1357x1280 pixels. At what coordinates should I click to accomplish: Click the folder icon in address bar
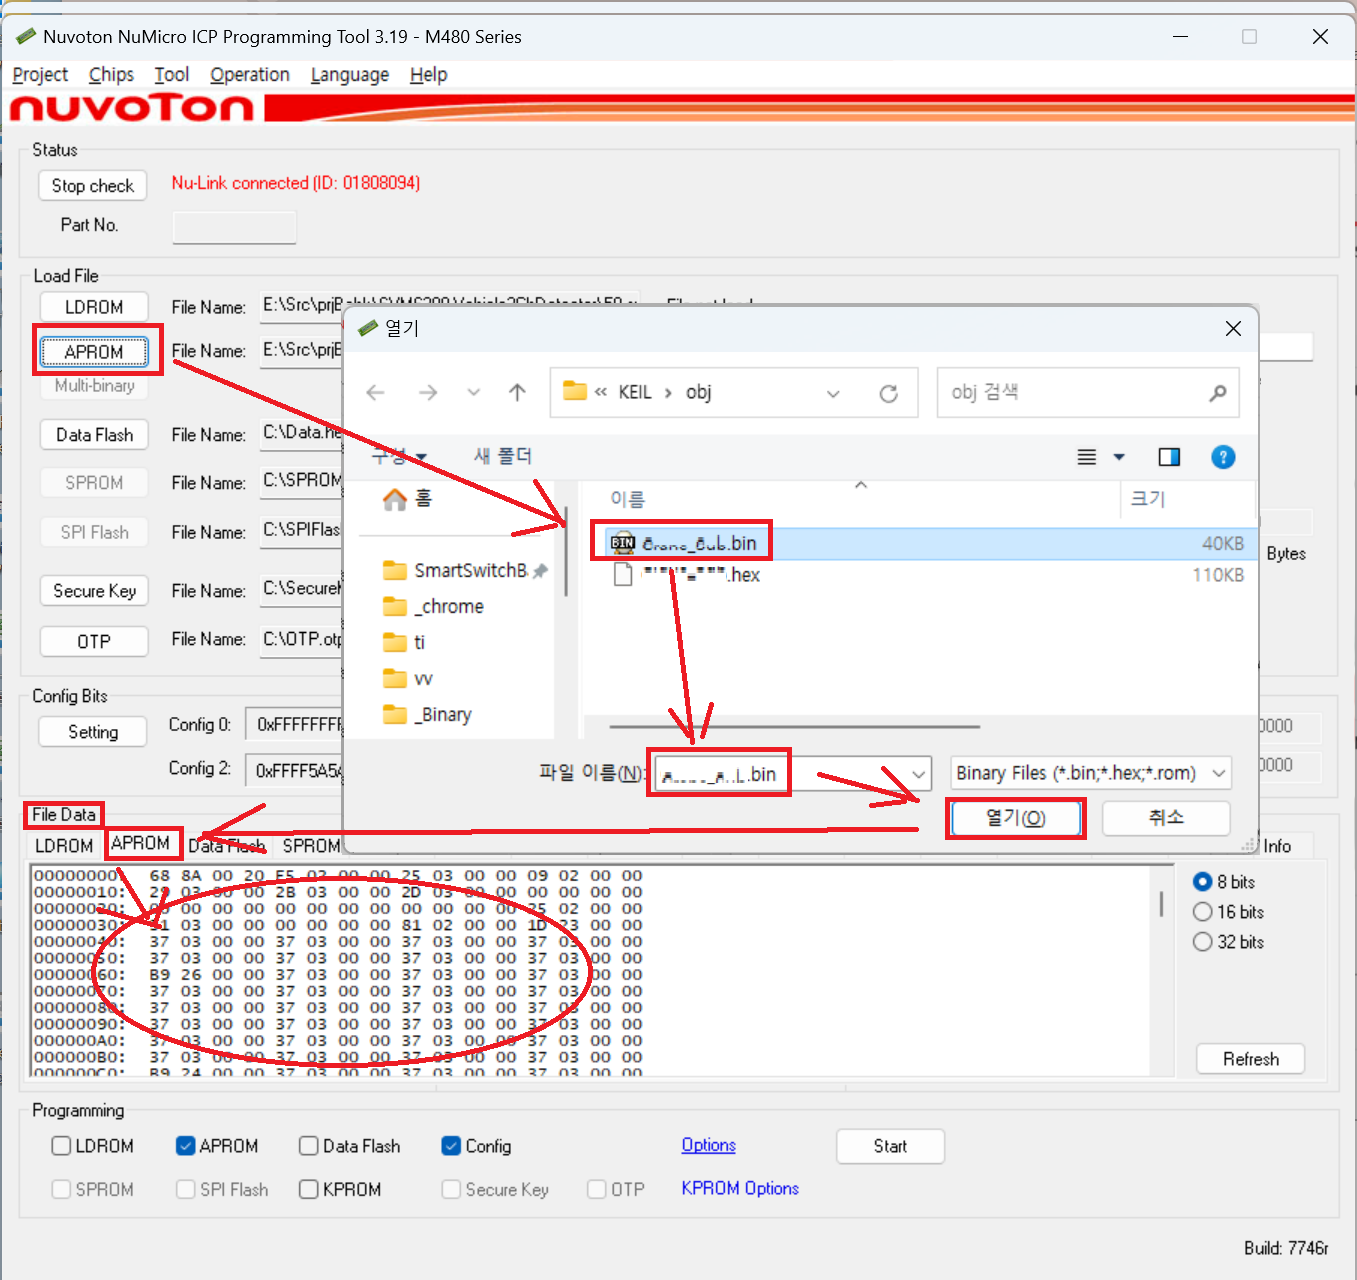click(575, 391)
